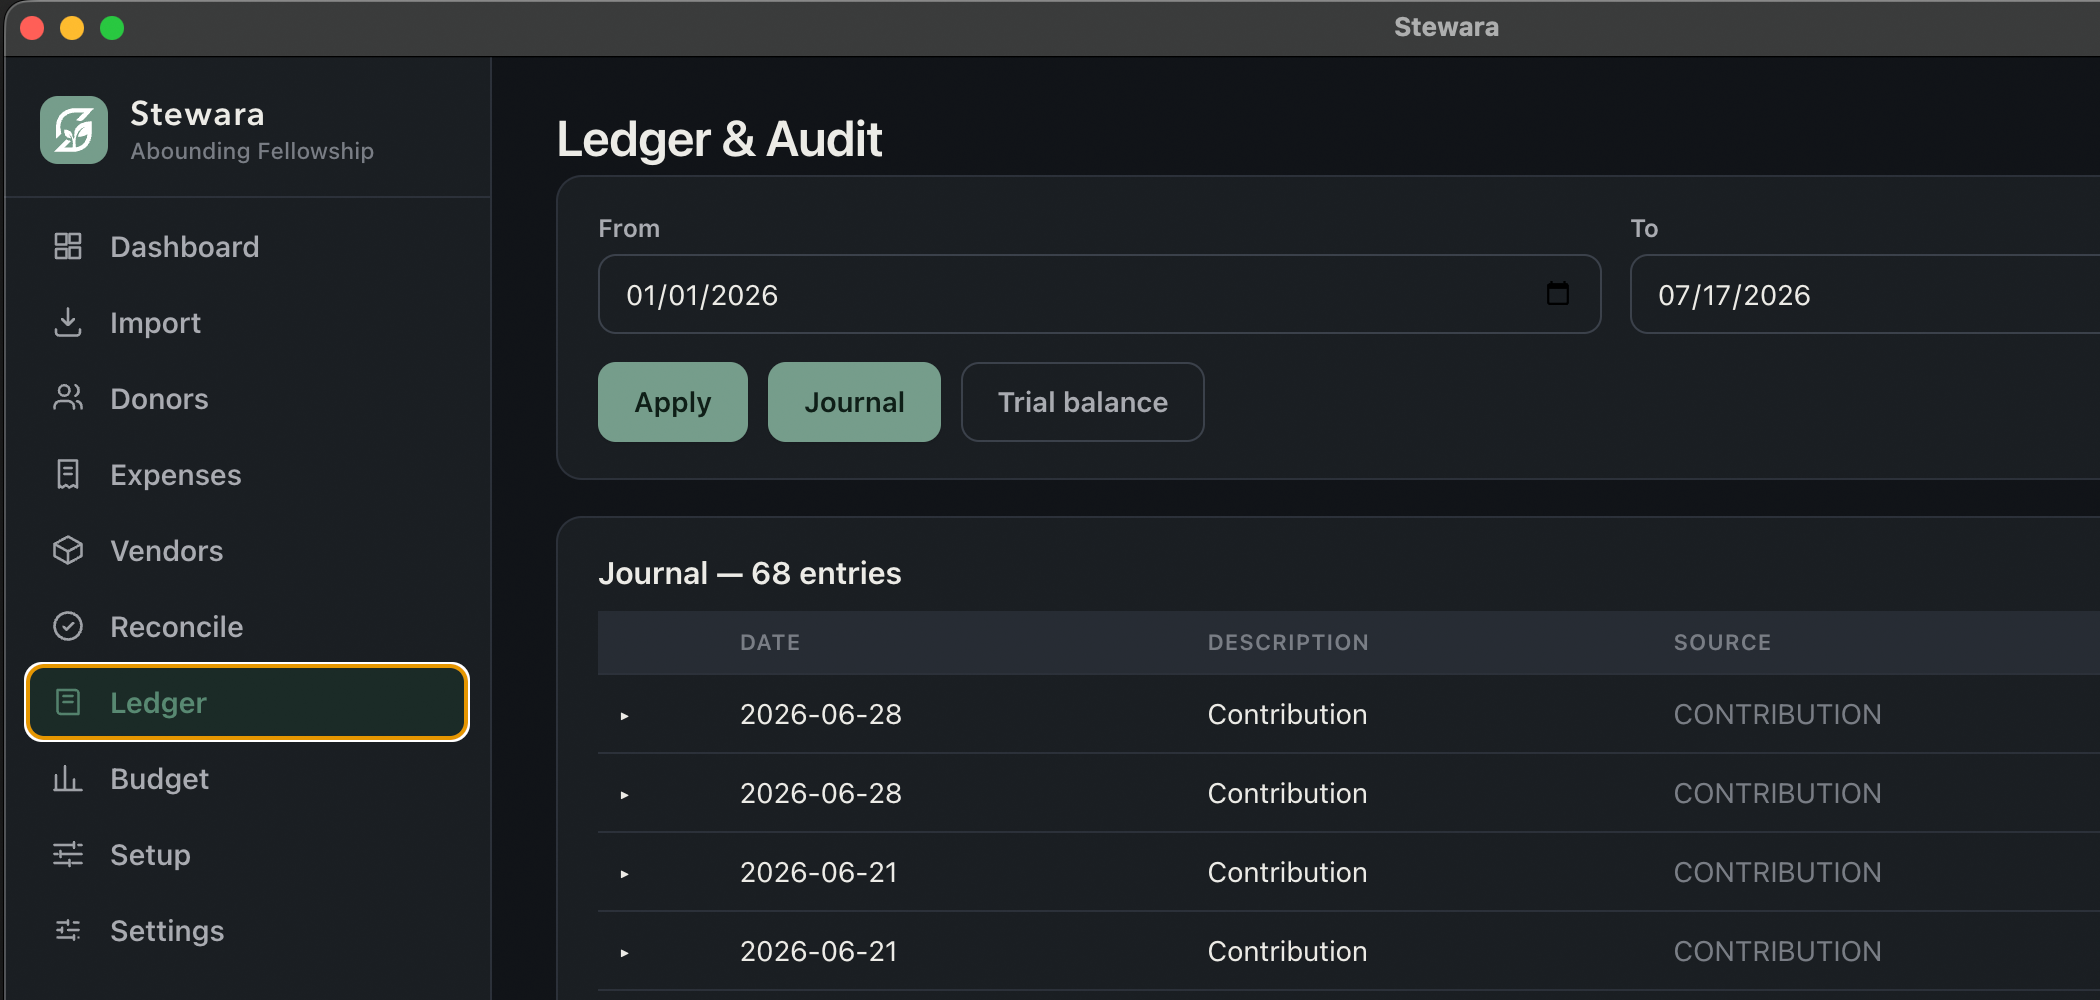Viewport: 2100px width, 1000px height.
Task: Open the Vendors page
Action: [247, 550]
